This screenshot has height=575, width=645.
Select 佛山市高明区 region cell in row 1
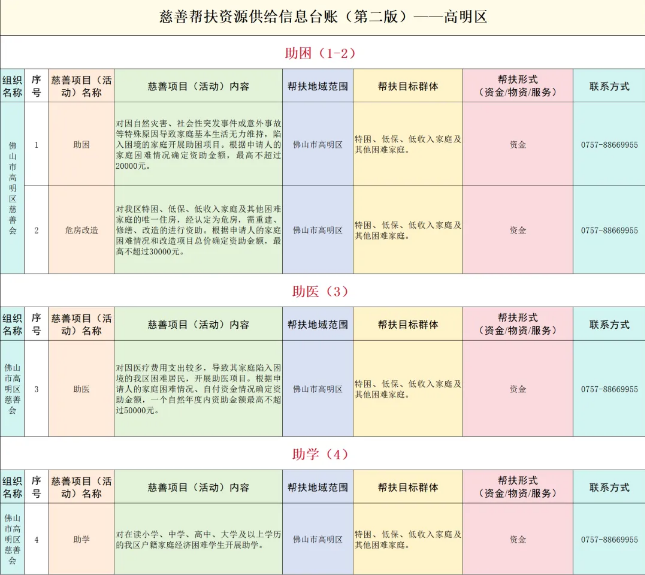[318, 144]
